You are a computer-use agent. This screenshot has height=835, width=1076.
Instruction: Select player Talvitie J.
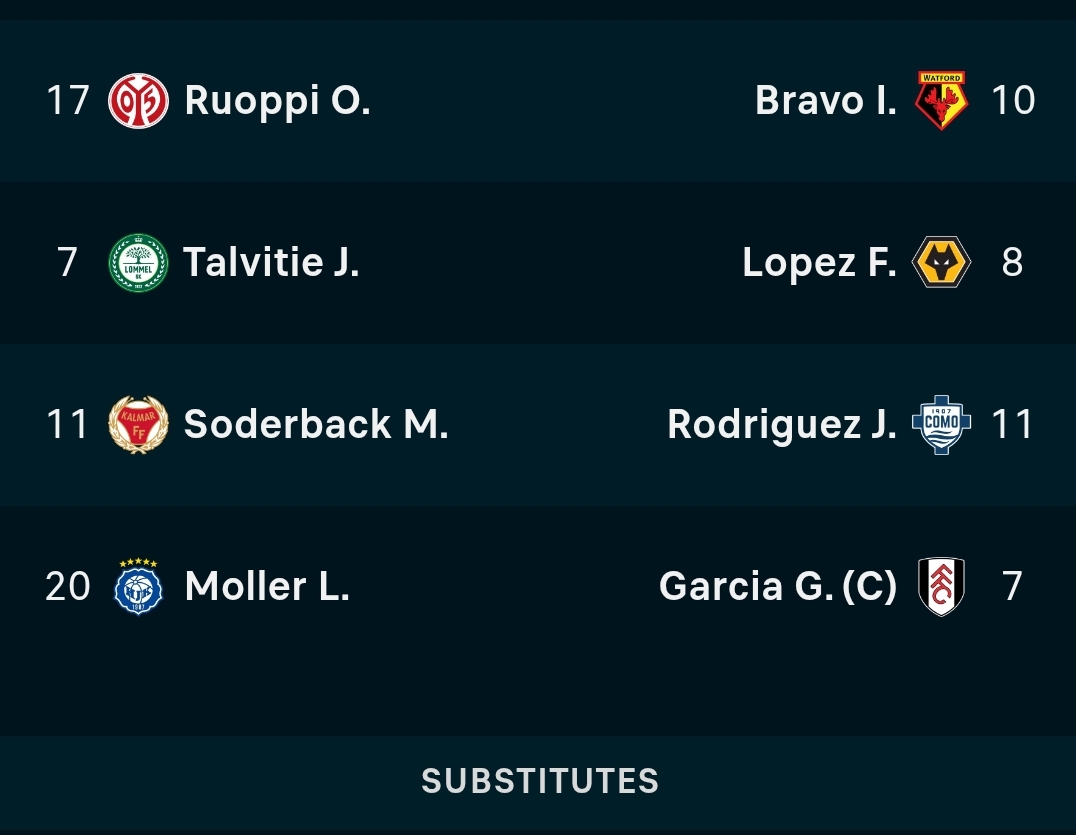coord(271,262)
